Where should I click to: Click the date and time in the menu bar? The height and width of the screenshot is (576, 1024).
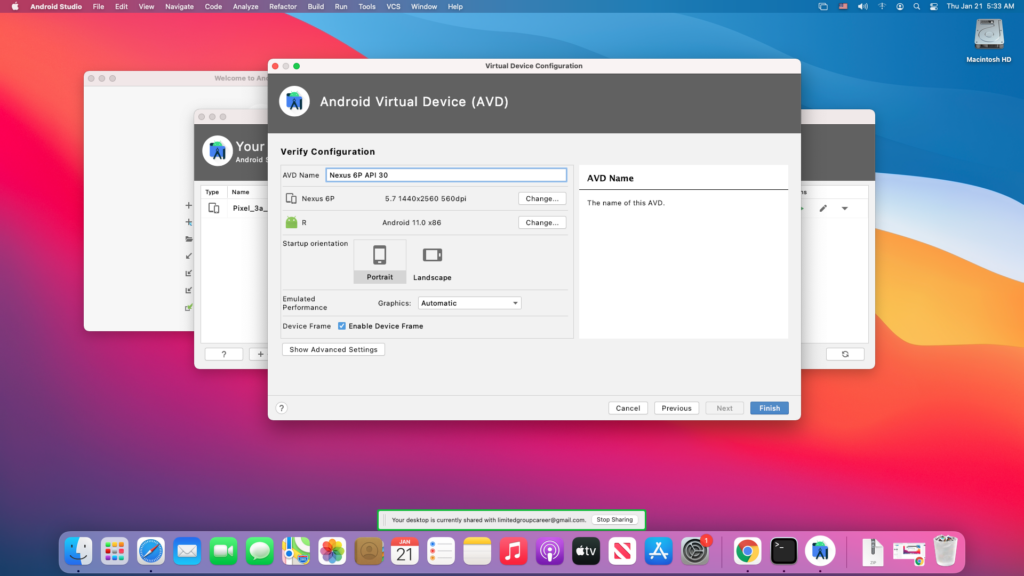[980, 7]
